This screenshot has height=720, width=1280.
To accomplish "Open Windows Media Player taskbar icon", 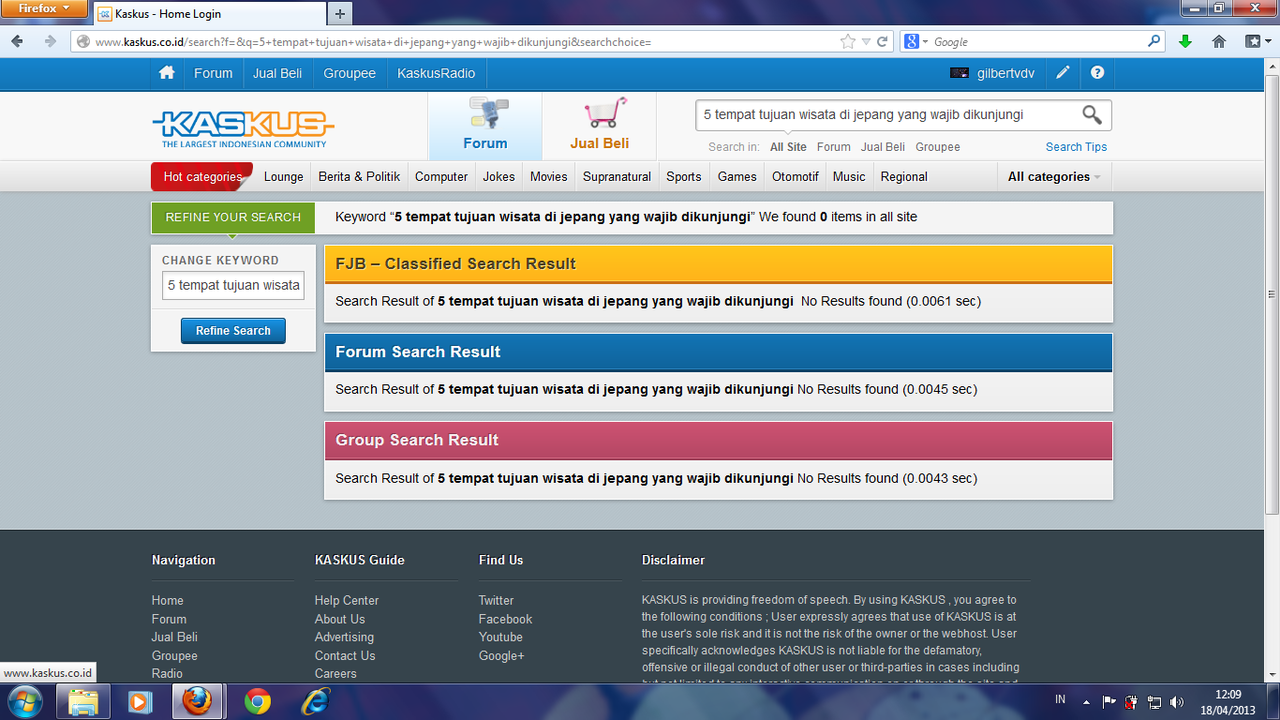I will click(x=140, y=702).
